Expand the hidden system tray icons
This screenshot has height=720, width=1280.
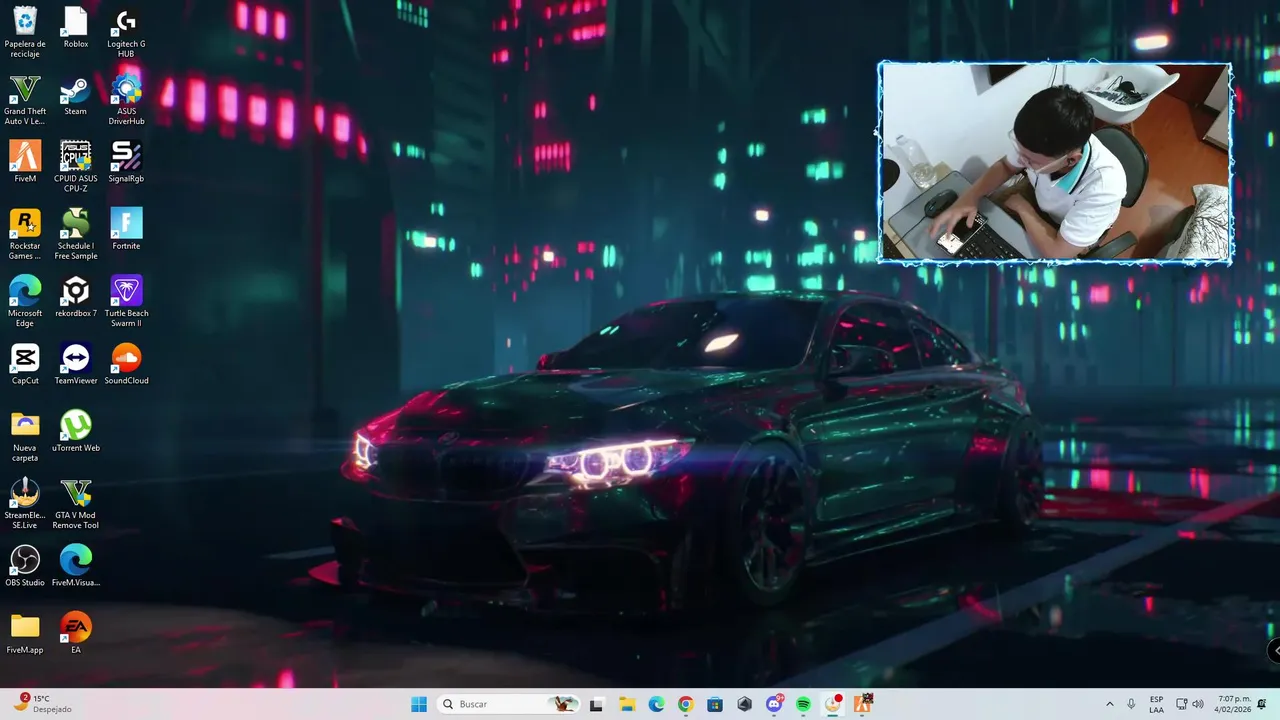[1109, 704]
